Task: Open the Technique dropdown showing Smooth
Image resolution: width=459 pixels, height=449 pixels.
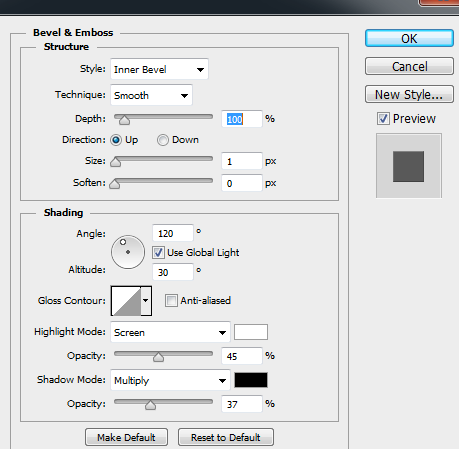Action: 151,95
